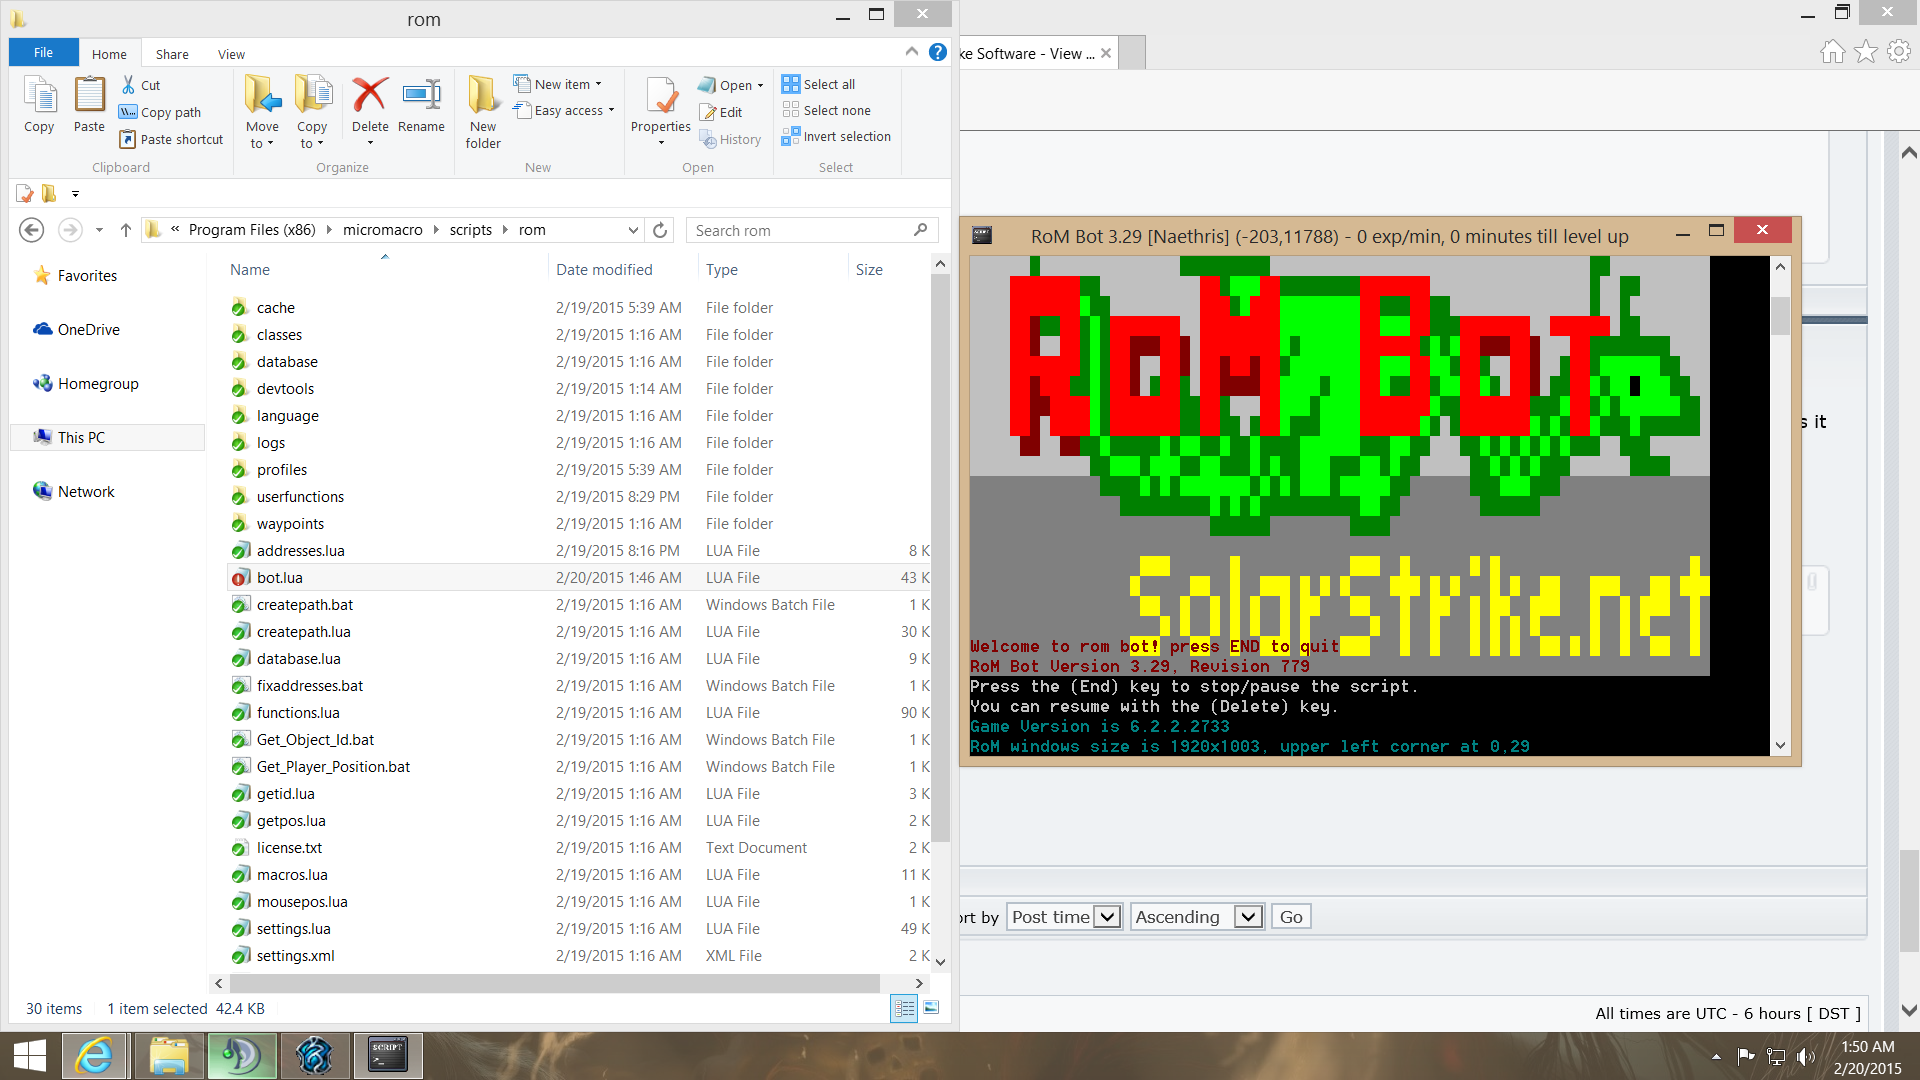Open the Properties icon in ribbon
The width and height of the screenshot is (1920, 1080).
[660, 97]
